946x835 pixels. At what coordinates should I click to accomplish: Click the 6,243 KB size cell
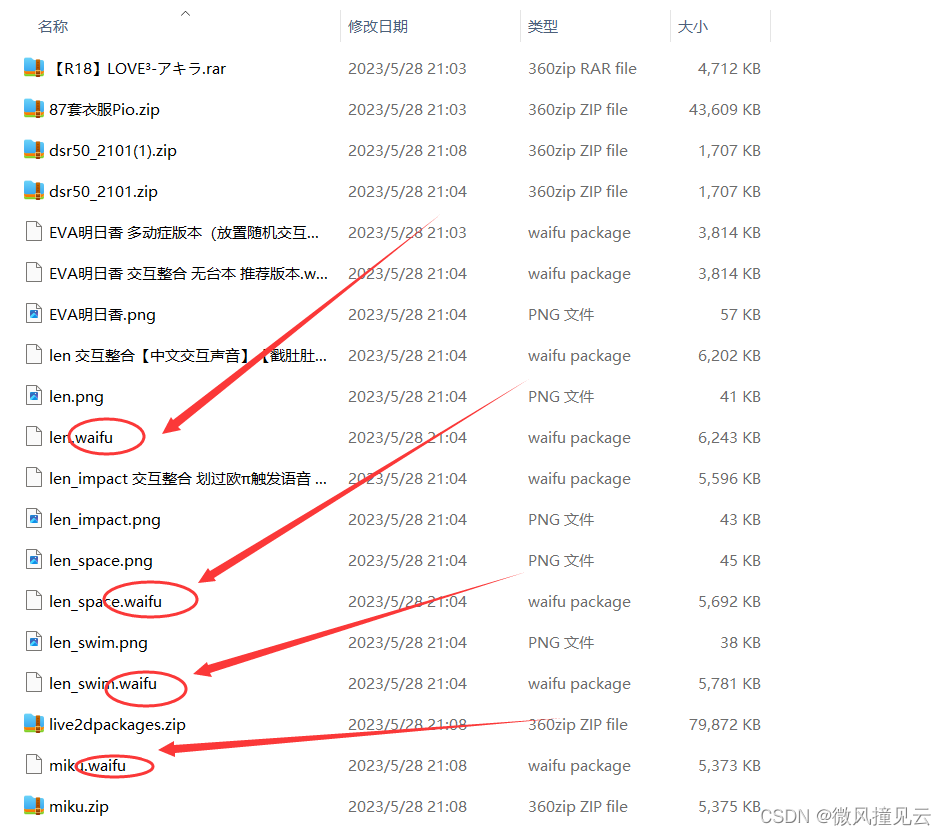[x=729, y=438]
